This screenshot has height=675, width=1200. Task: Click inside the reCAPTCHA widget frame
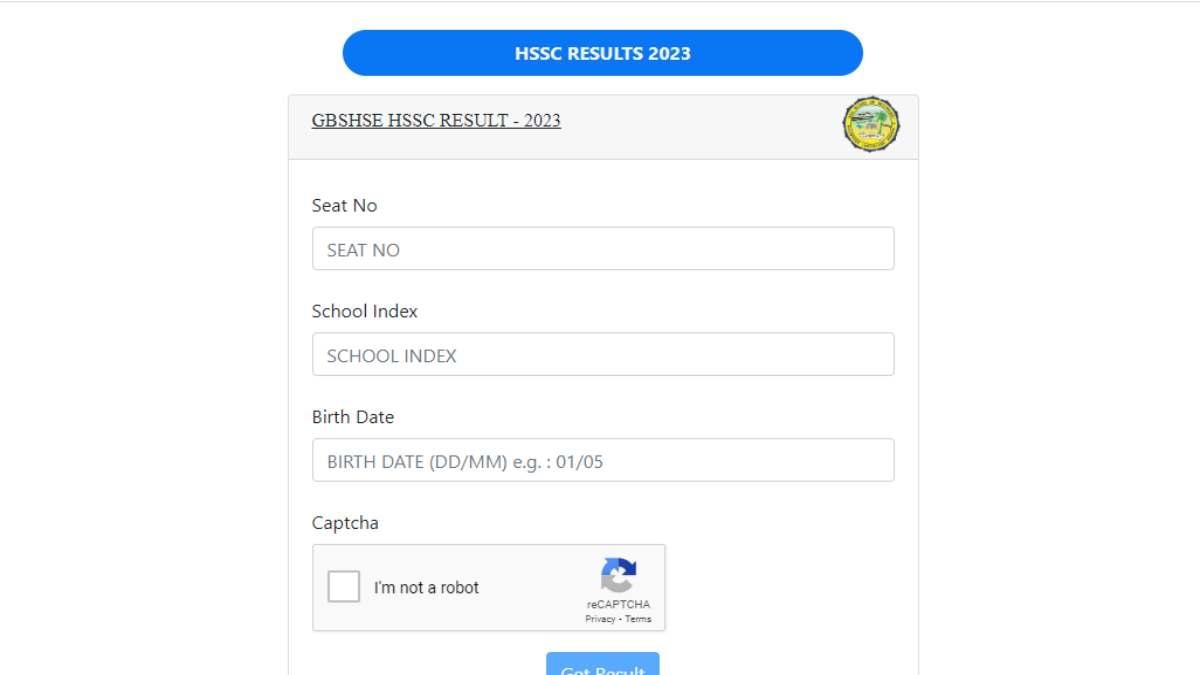click(x=488, y=588)
